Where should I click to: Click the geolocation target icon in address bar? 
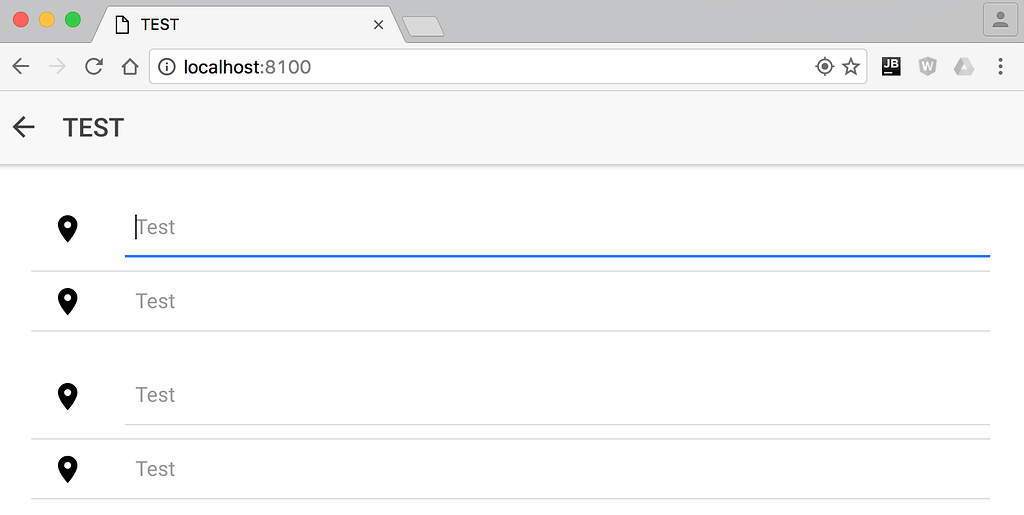pyautogui.click(x=825, y=67)
